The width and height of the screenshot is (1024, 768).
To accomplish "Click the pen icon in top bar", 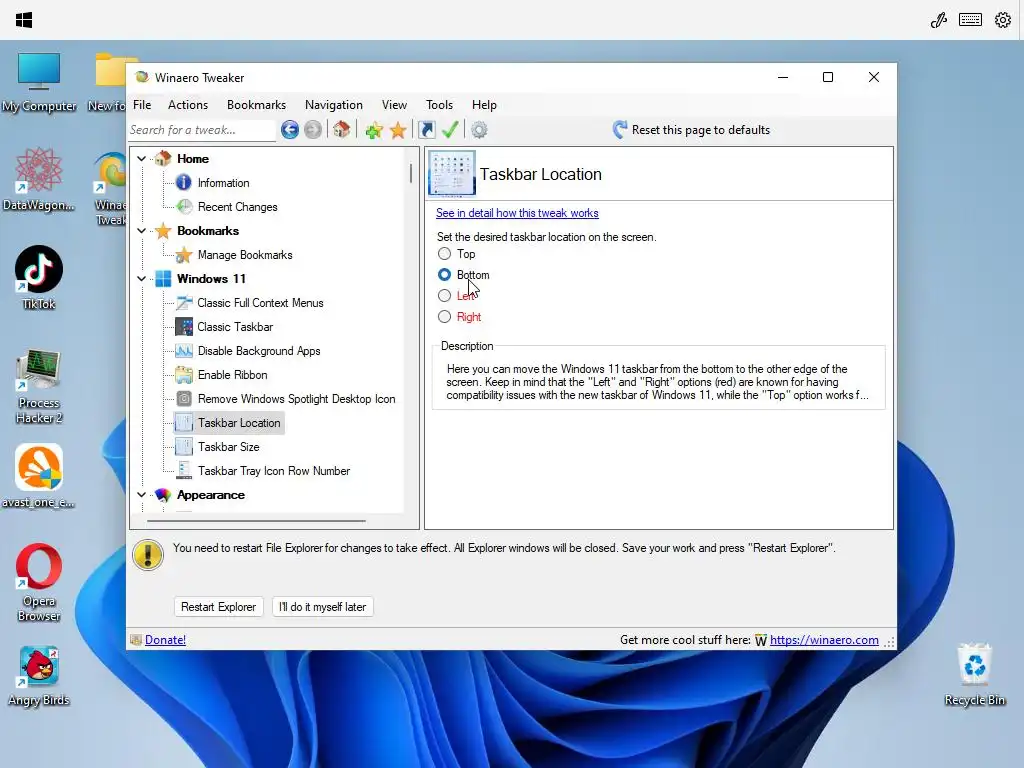I will (x=938, y=20).
